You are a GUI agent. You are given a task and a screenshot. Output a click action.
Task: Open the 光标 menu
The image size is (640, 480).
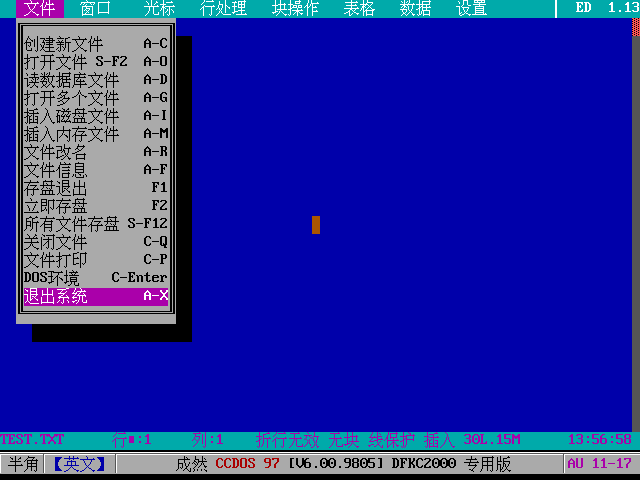pyautogui.click(x=160, y=9)
